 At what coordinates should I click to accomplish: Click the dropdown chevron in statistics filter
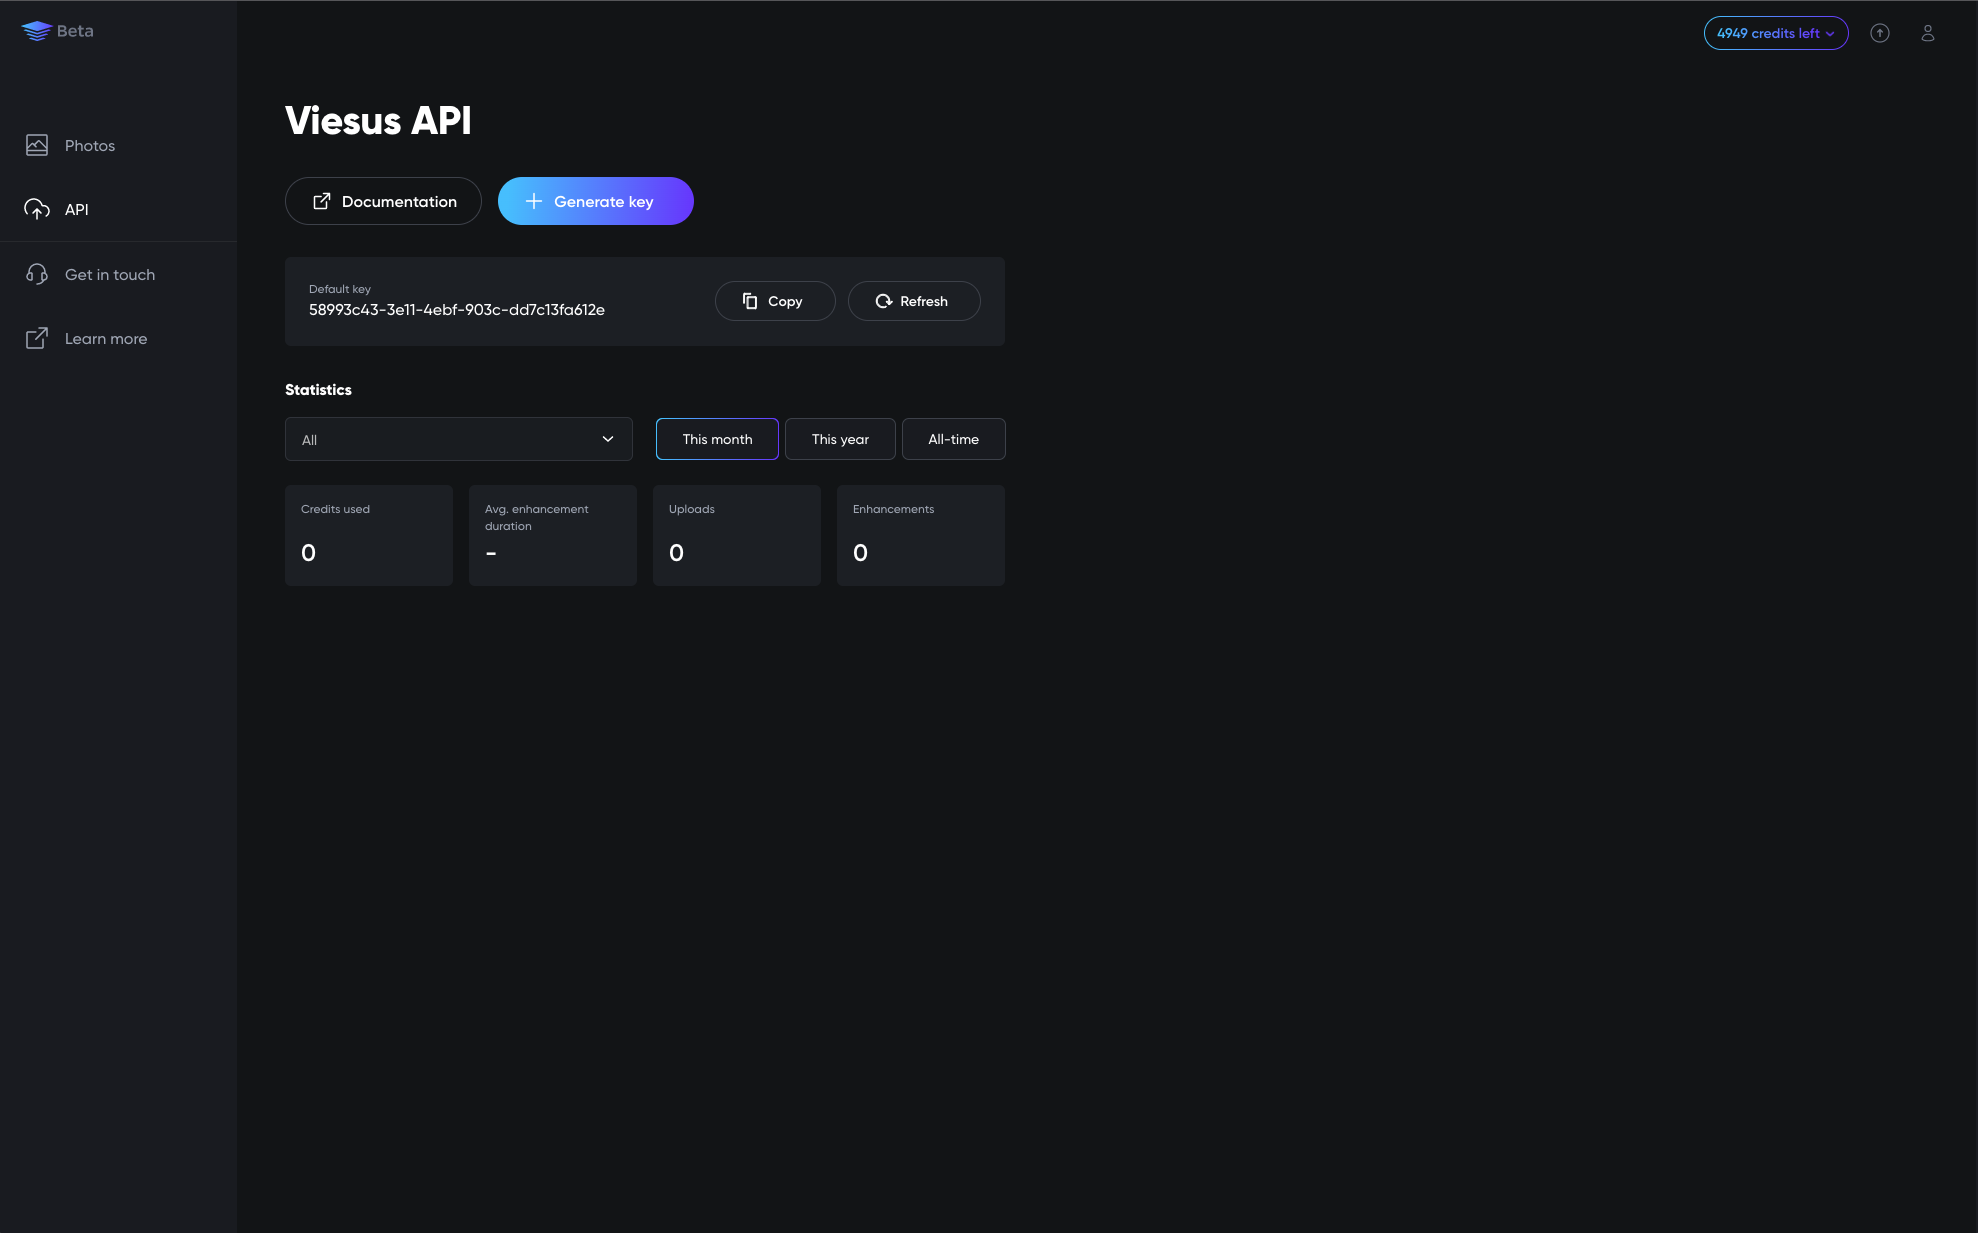[608, 439]
